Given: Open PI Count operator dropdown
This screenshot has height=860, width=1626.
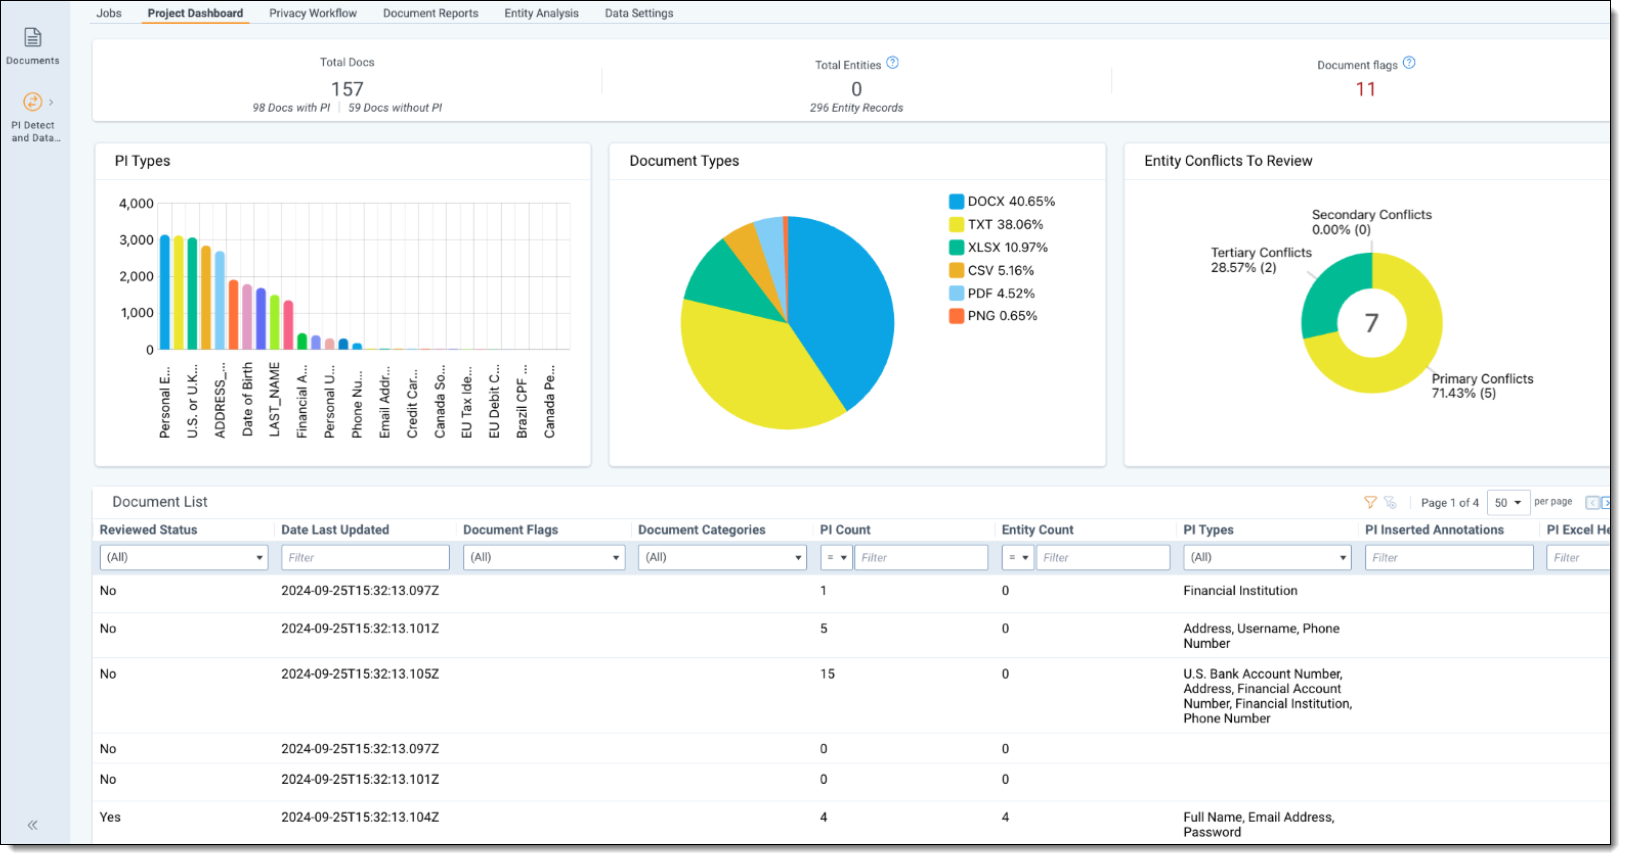Looking at the screenshot, I should 836,557.
